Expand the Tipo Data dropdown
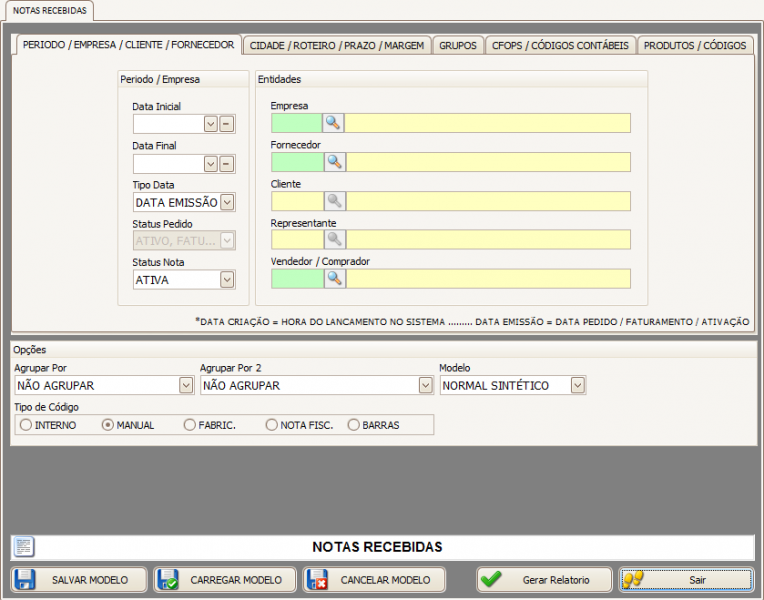 (227, 203)
